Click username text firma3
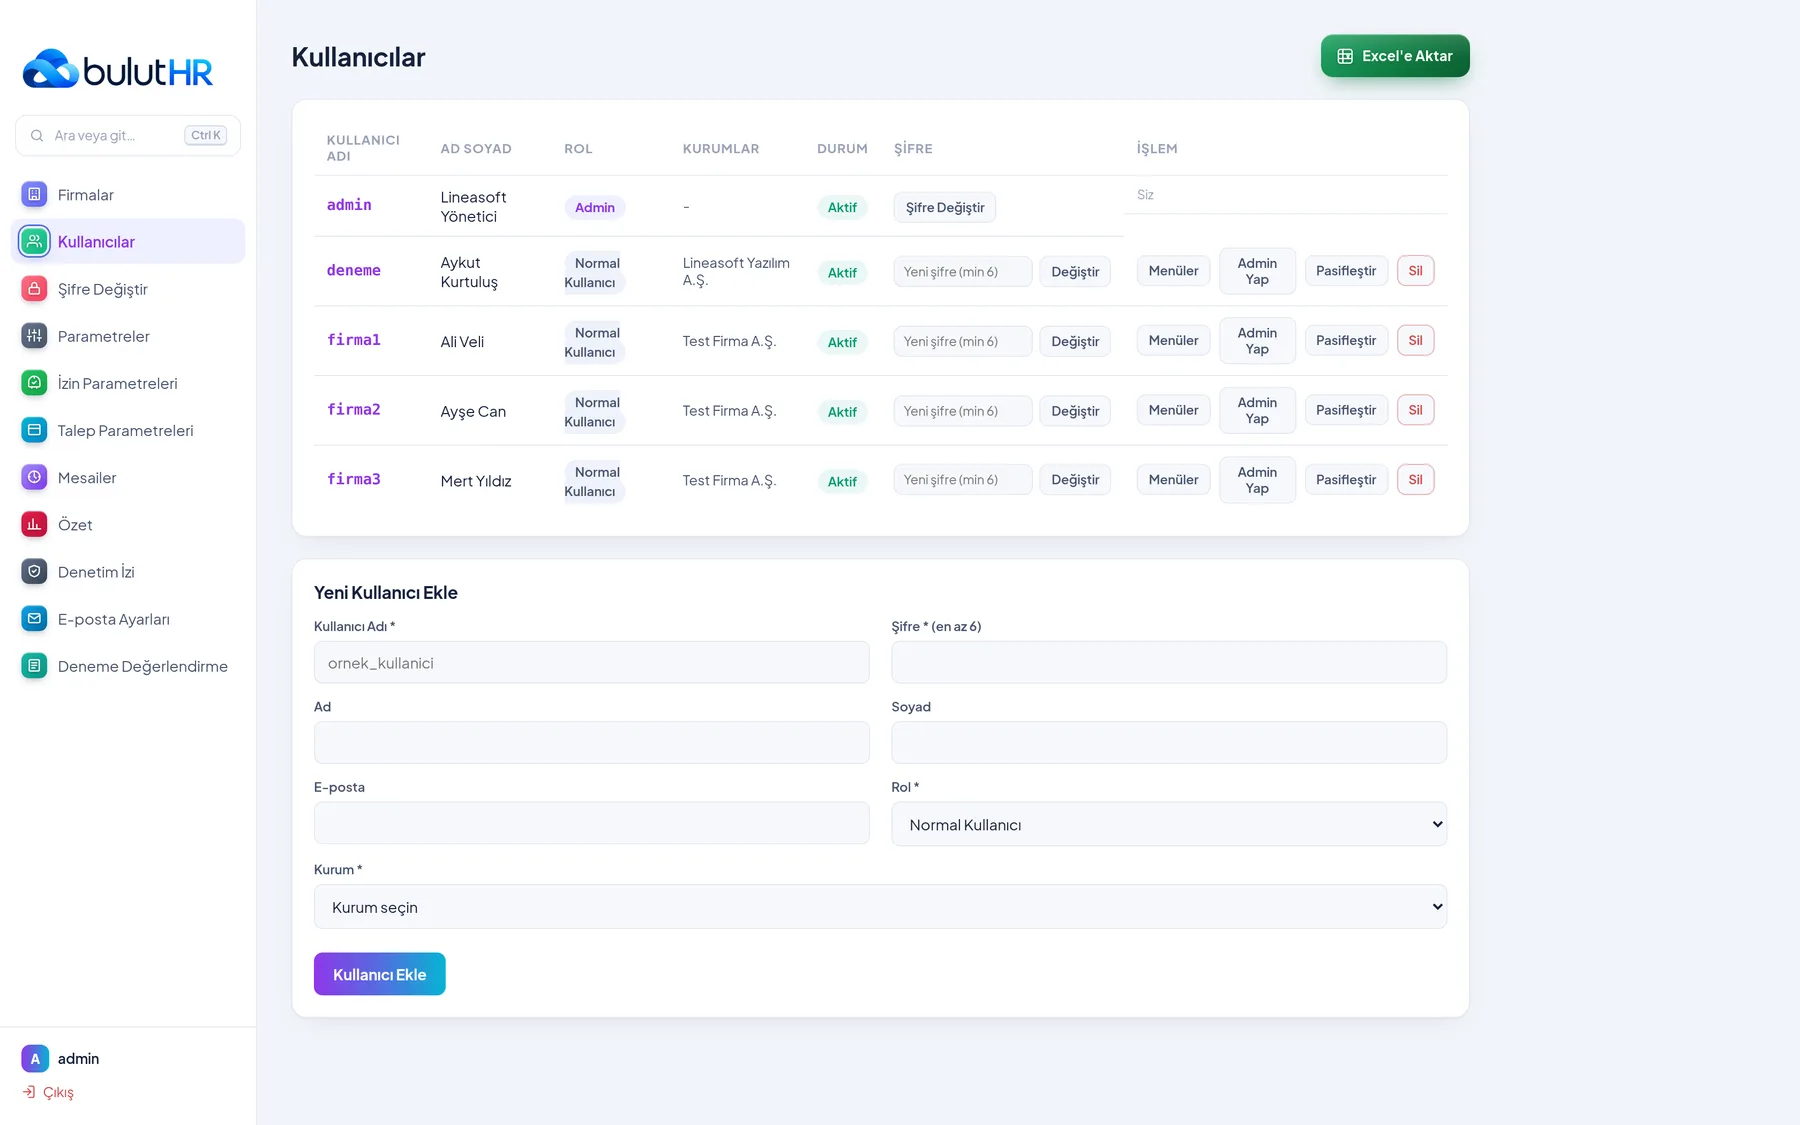Viewport: 1800px width, 1125px height. (x=353, y=479)
